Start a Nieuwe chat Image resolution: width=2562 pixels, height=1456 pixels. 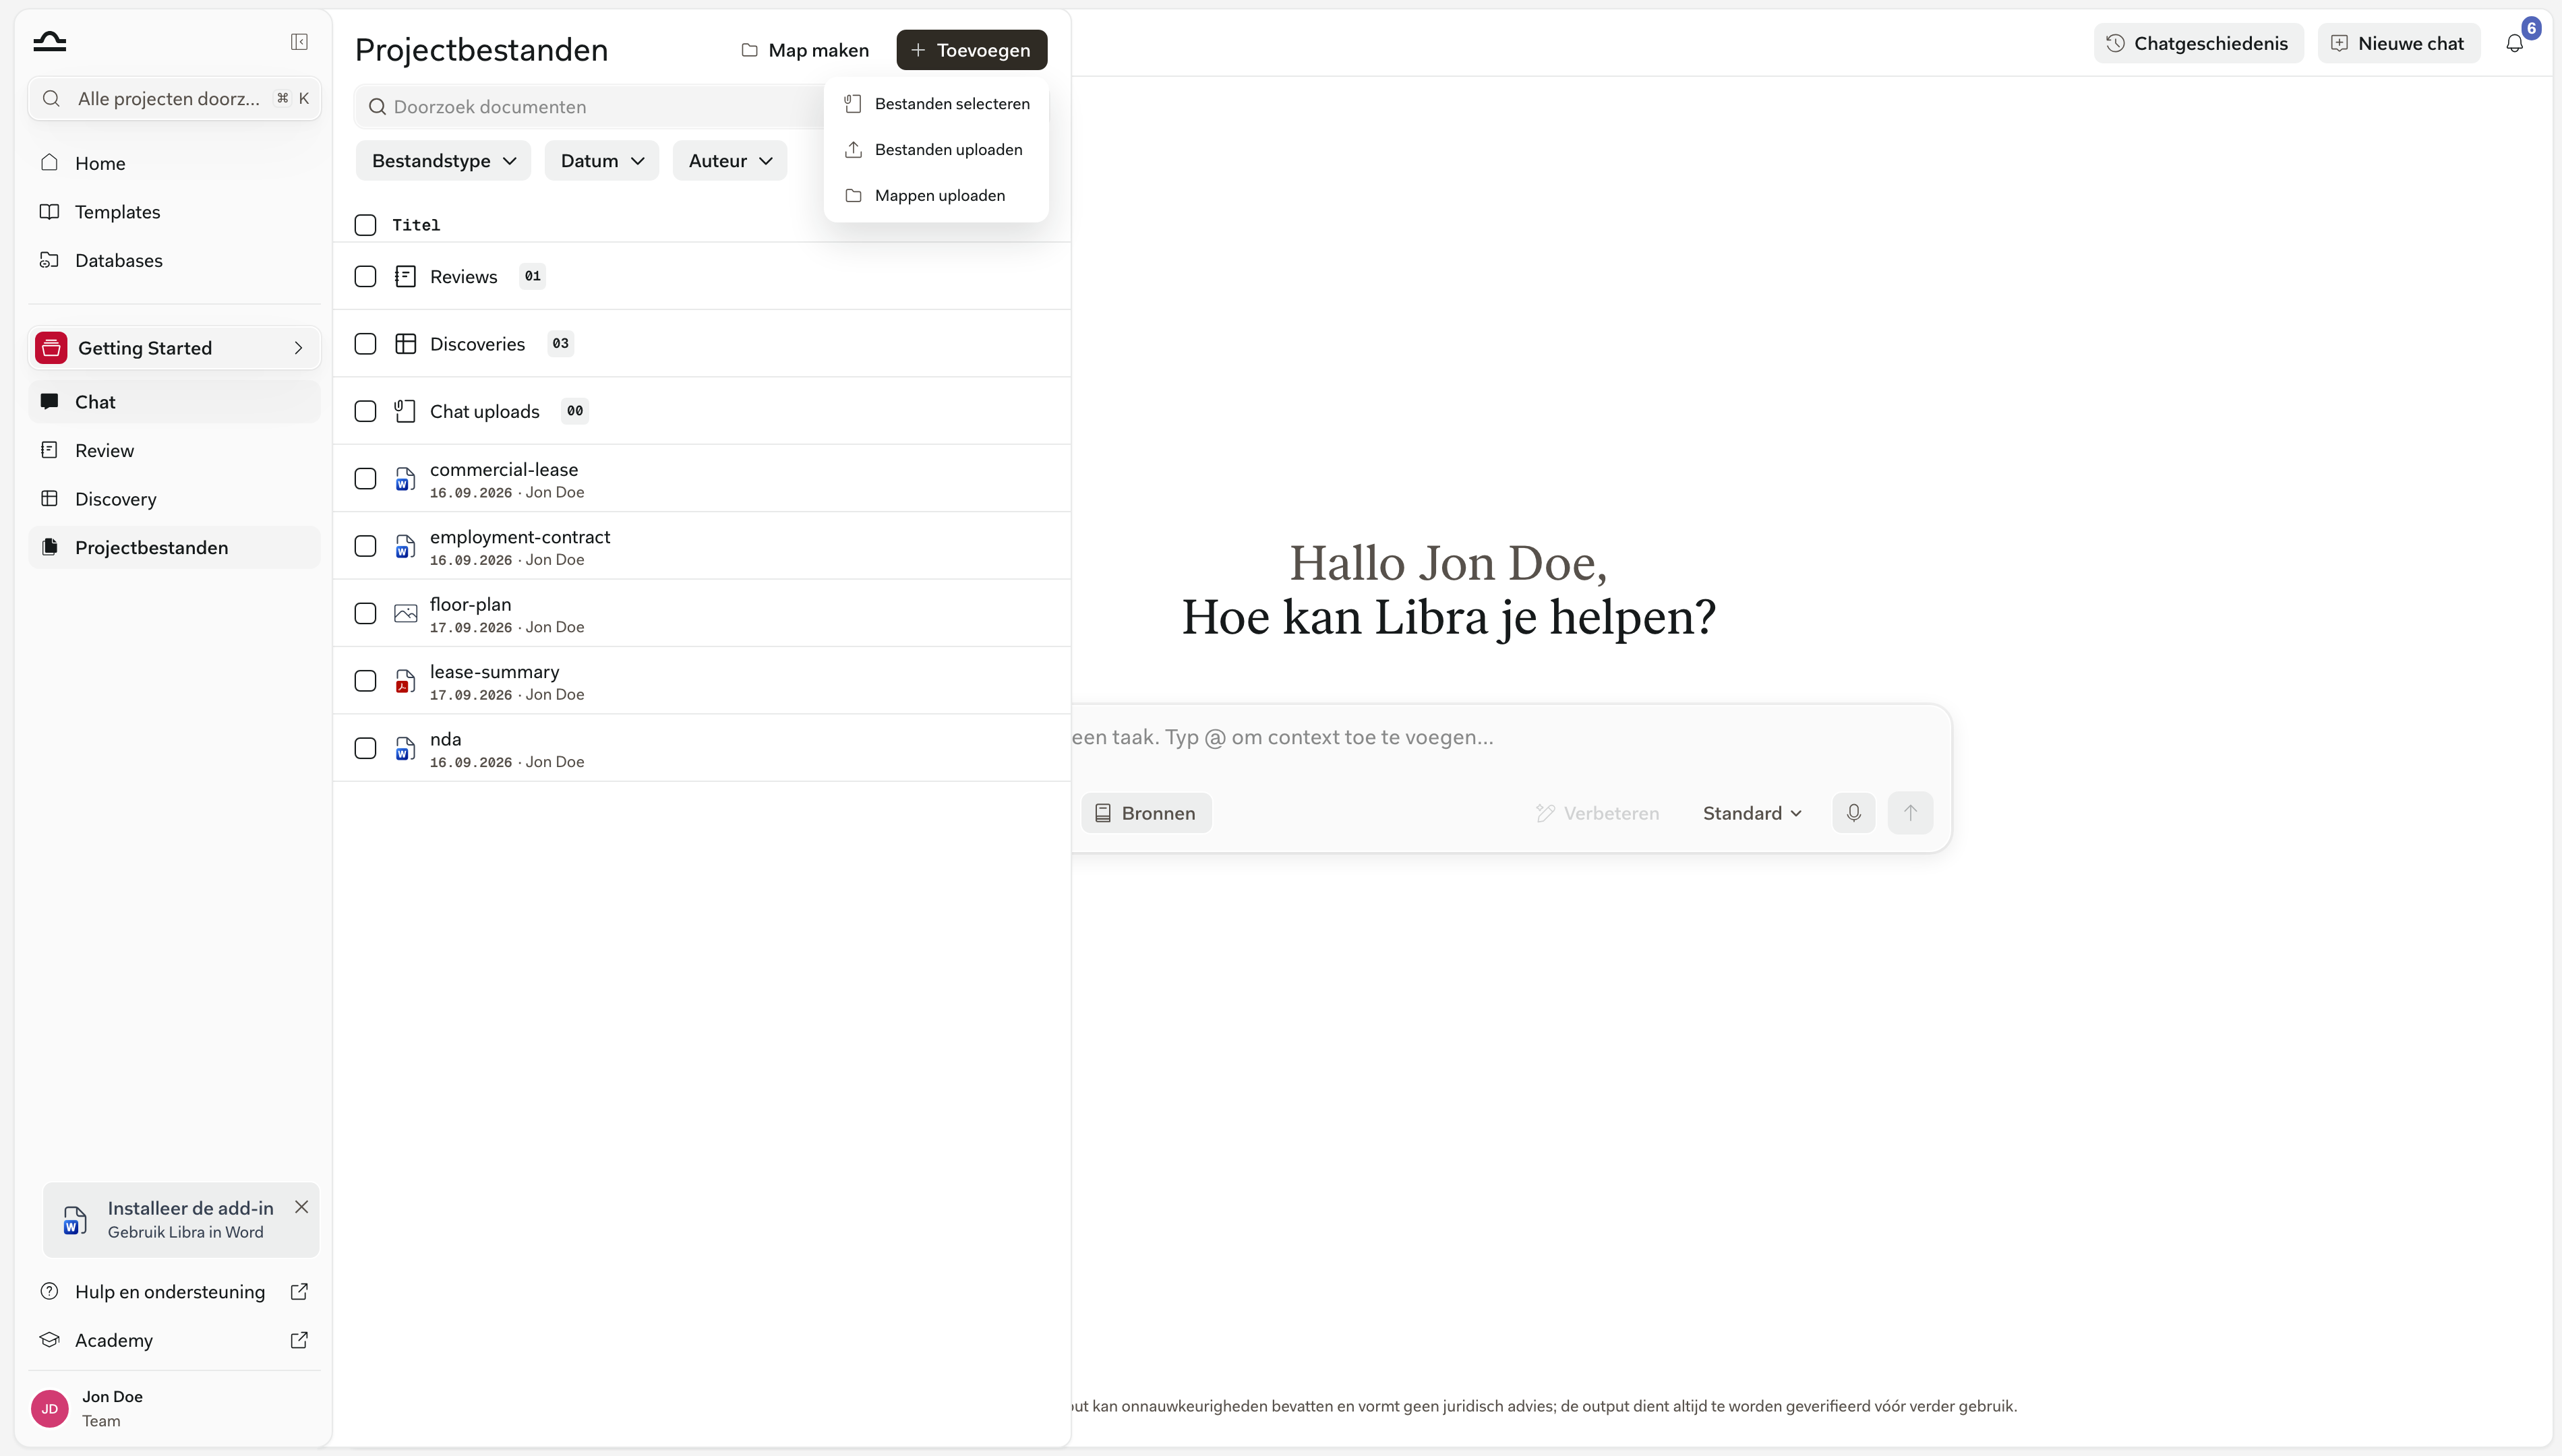point(2398,43)
